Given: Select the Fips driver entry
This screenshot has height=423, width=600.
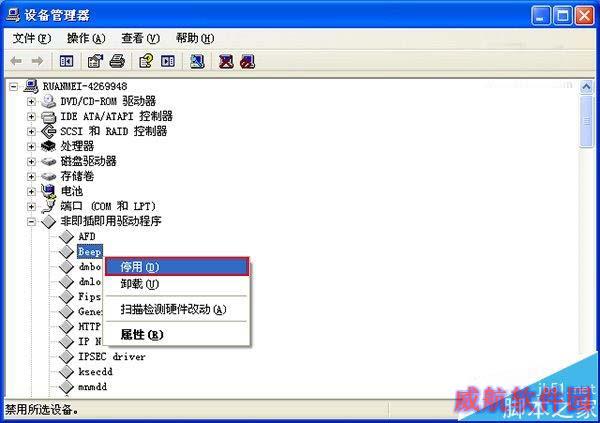Looking at the screenshot, I should tap(90, 297).
